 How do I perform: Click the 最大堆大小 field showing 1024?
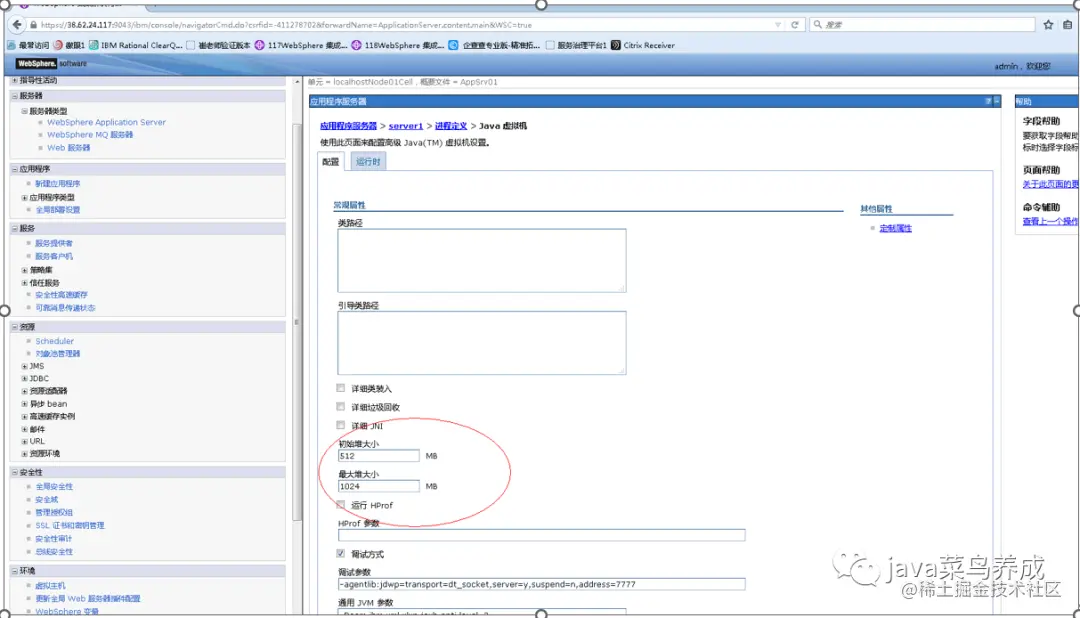378,486
